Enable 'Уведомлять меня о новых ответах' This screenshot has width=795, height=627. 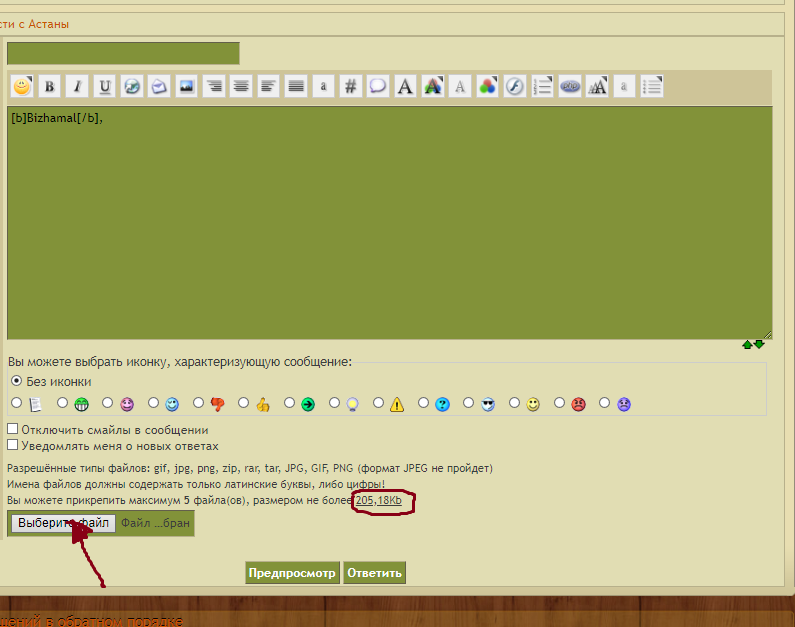coord(13,446)
